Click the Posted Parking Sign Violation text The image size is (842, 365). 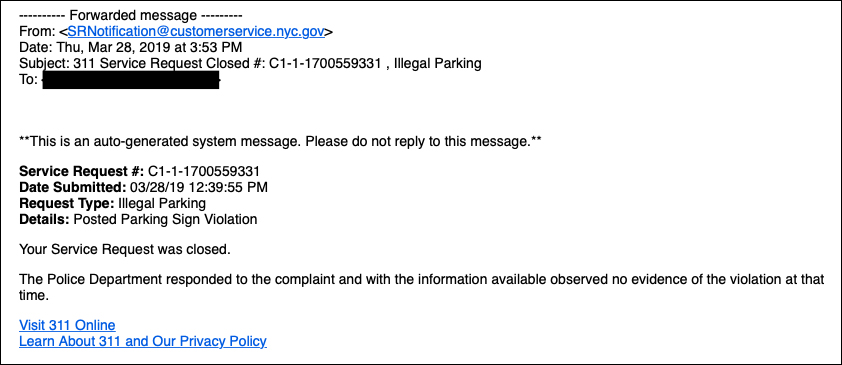pos(165,220)
